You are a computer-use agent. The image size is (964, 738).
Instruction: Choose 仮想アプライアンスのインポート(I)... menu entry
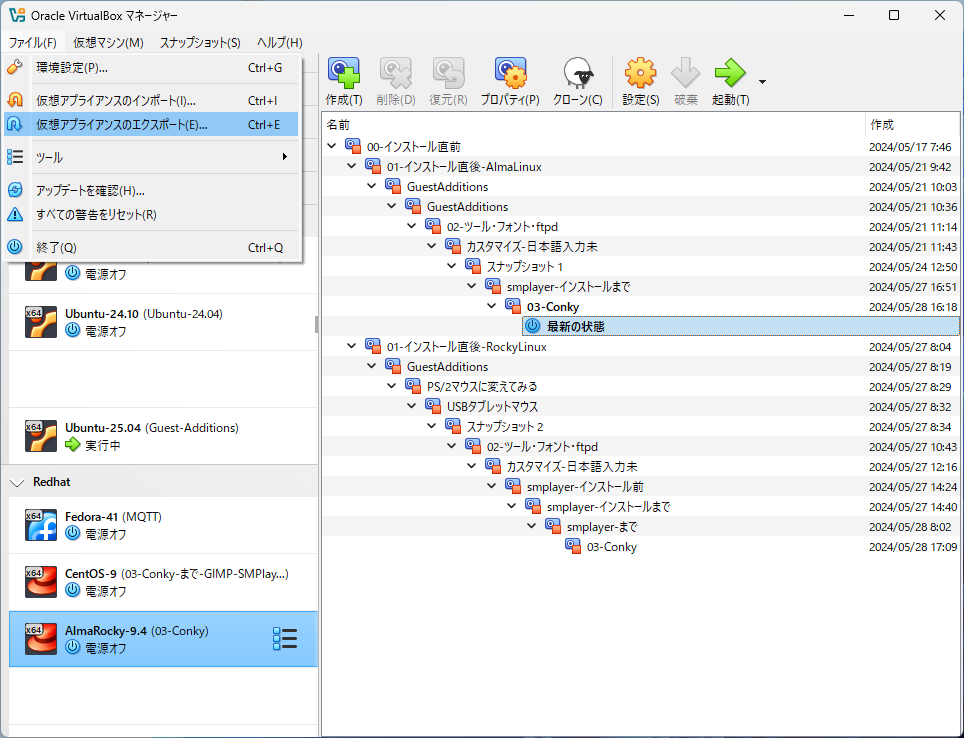(151, 100)
